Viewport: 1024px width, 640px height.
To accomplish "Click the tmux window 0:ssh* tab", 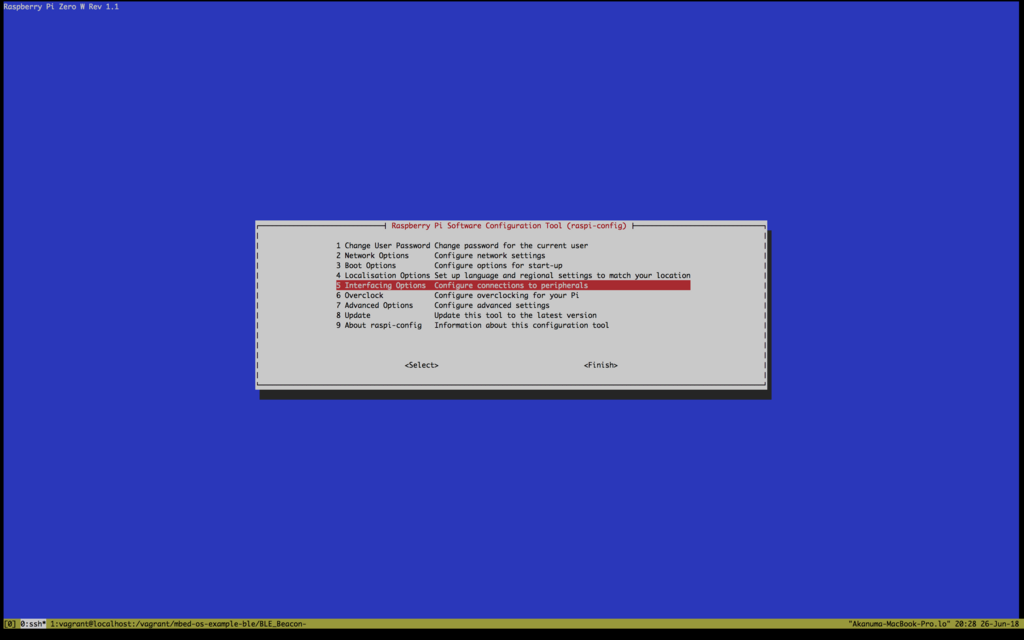I will (x=33, y=624).
